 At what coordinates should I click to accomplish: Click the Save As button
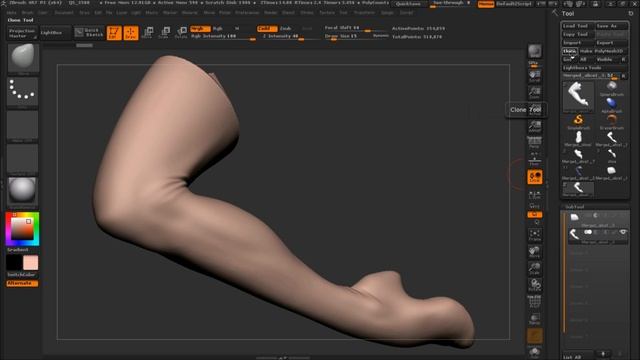click(611, 26)
